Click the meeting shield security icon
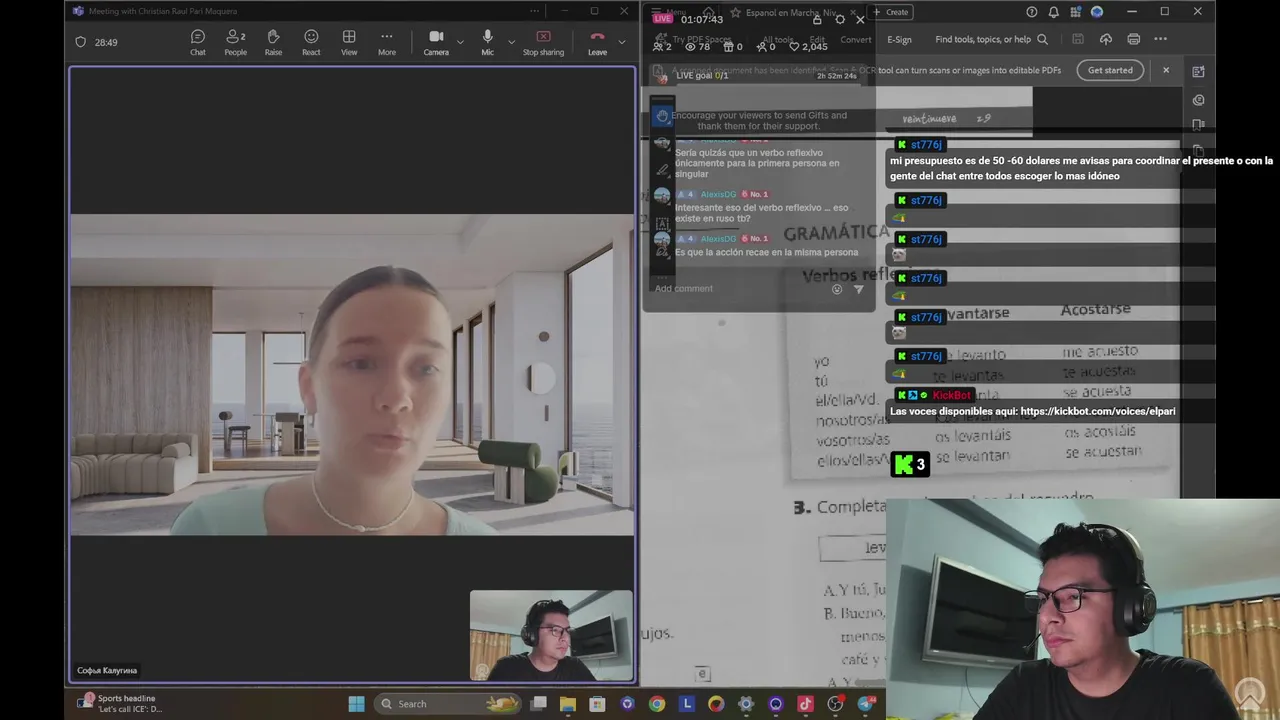The width and height of the screenshot is (1280, 720). coord(81,42)
